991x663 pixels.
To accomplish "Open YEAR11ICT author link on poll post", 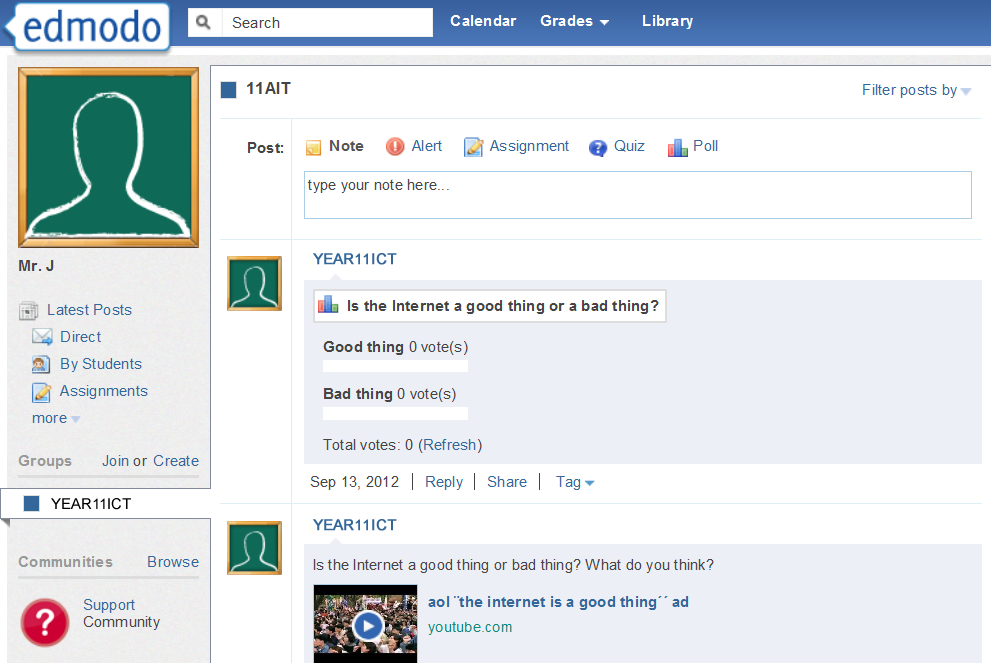I will (355, 259).
